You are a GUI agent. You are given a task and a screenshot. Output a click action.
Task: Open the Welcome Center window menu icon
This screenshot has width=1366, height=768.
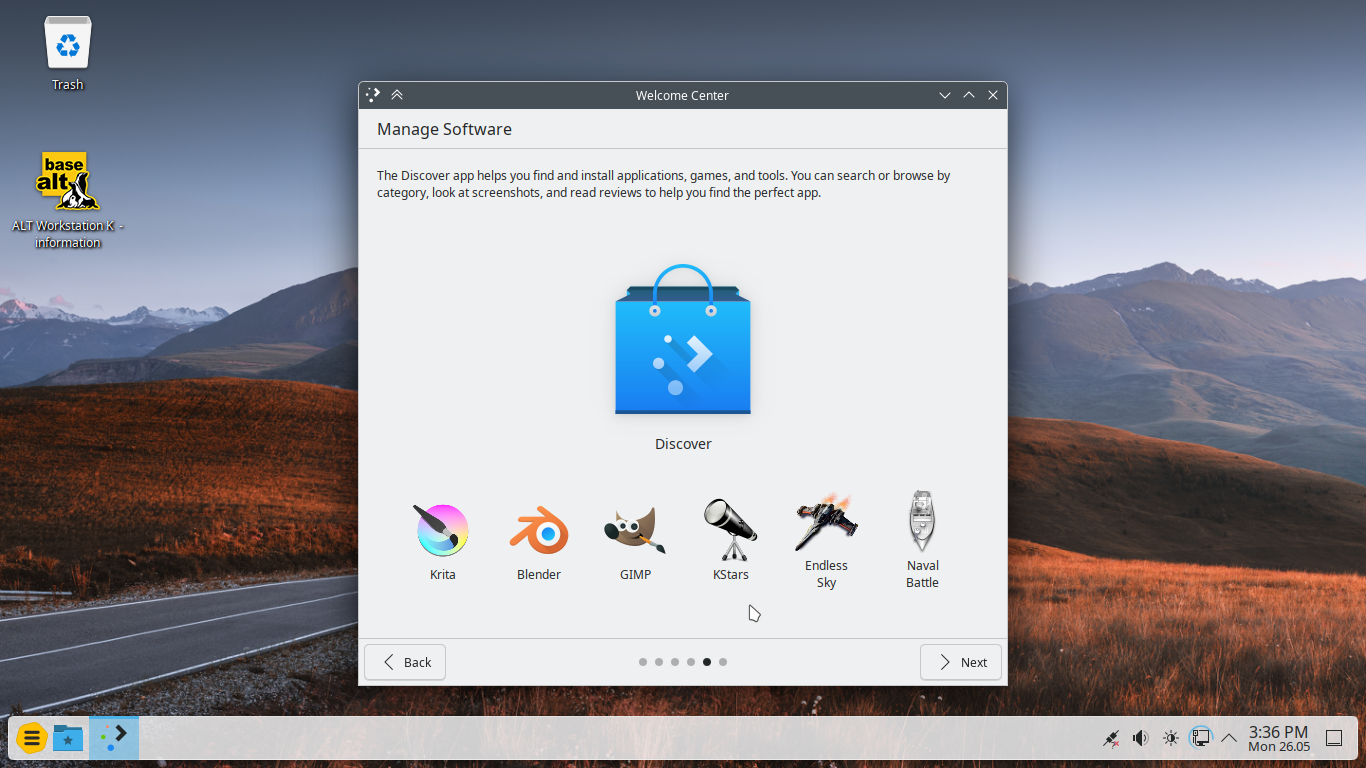tap(373, 95)
